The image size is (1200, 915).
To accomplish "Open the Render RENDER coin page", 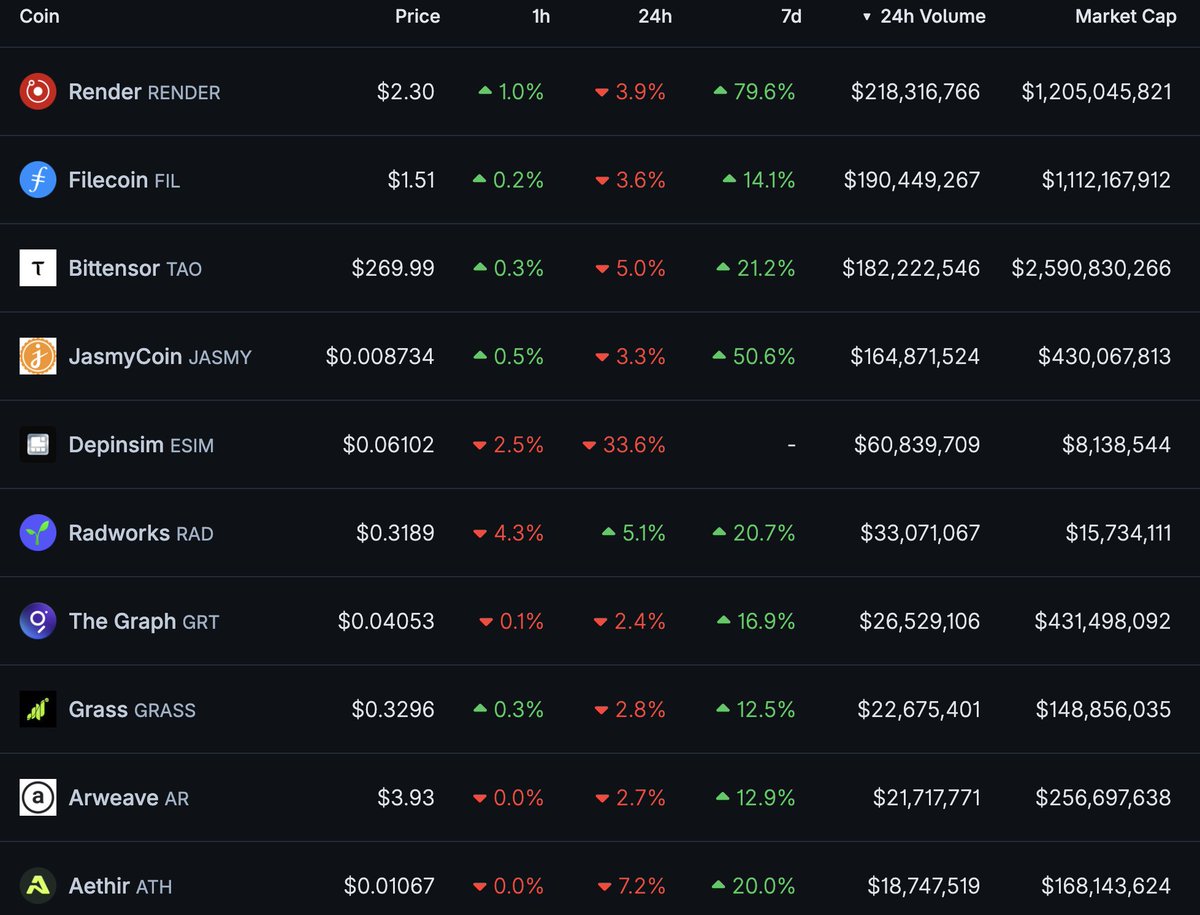I will click(144, 92).
